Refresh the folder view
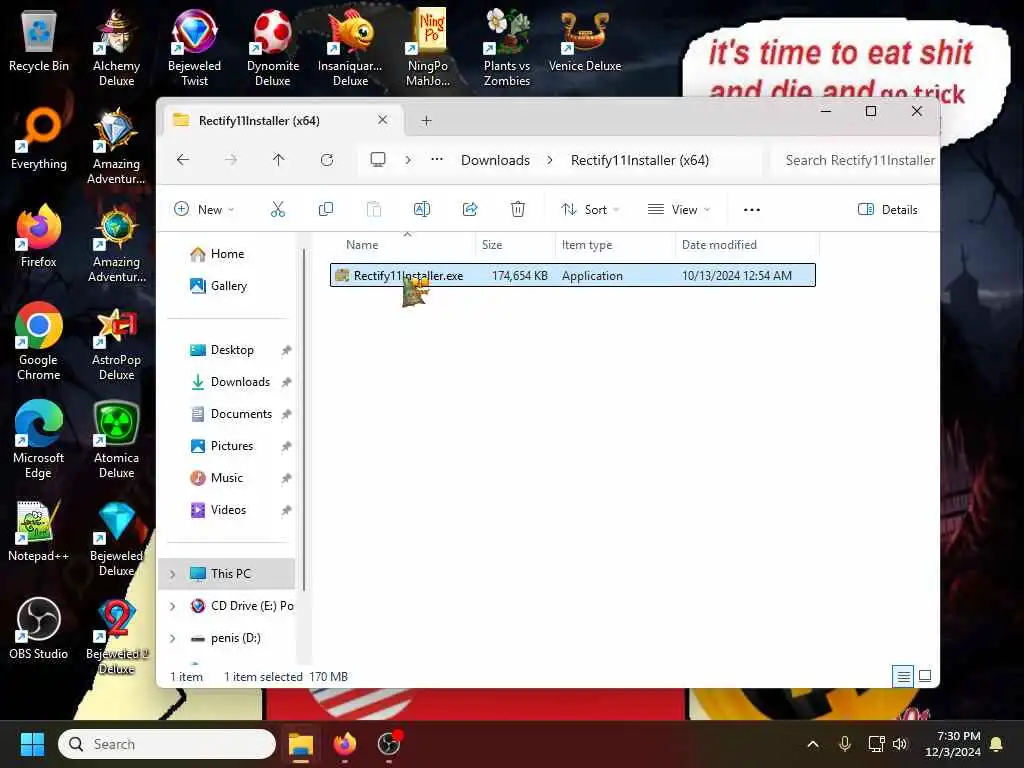 click(327, 159)
